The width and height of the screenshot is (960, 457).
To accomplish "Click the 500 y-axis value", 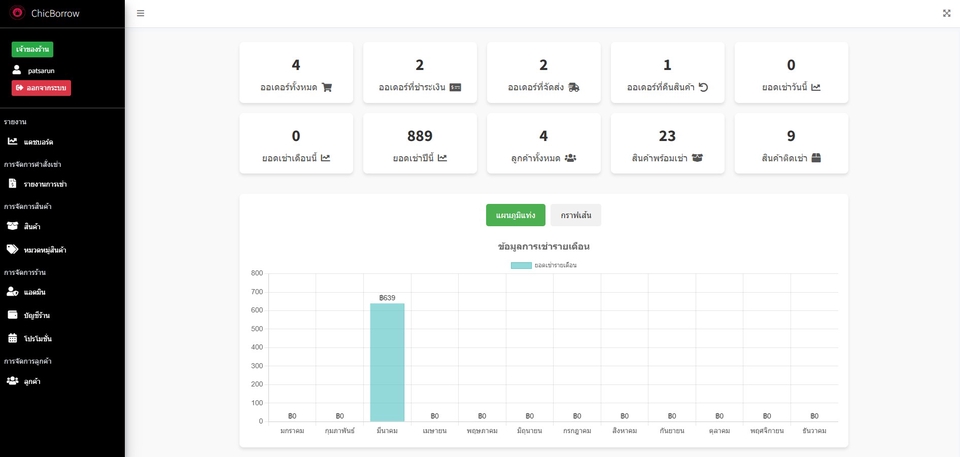I will coord(257,329).
